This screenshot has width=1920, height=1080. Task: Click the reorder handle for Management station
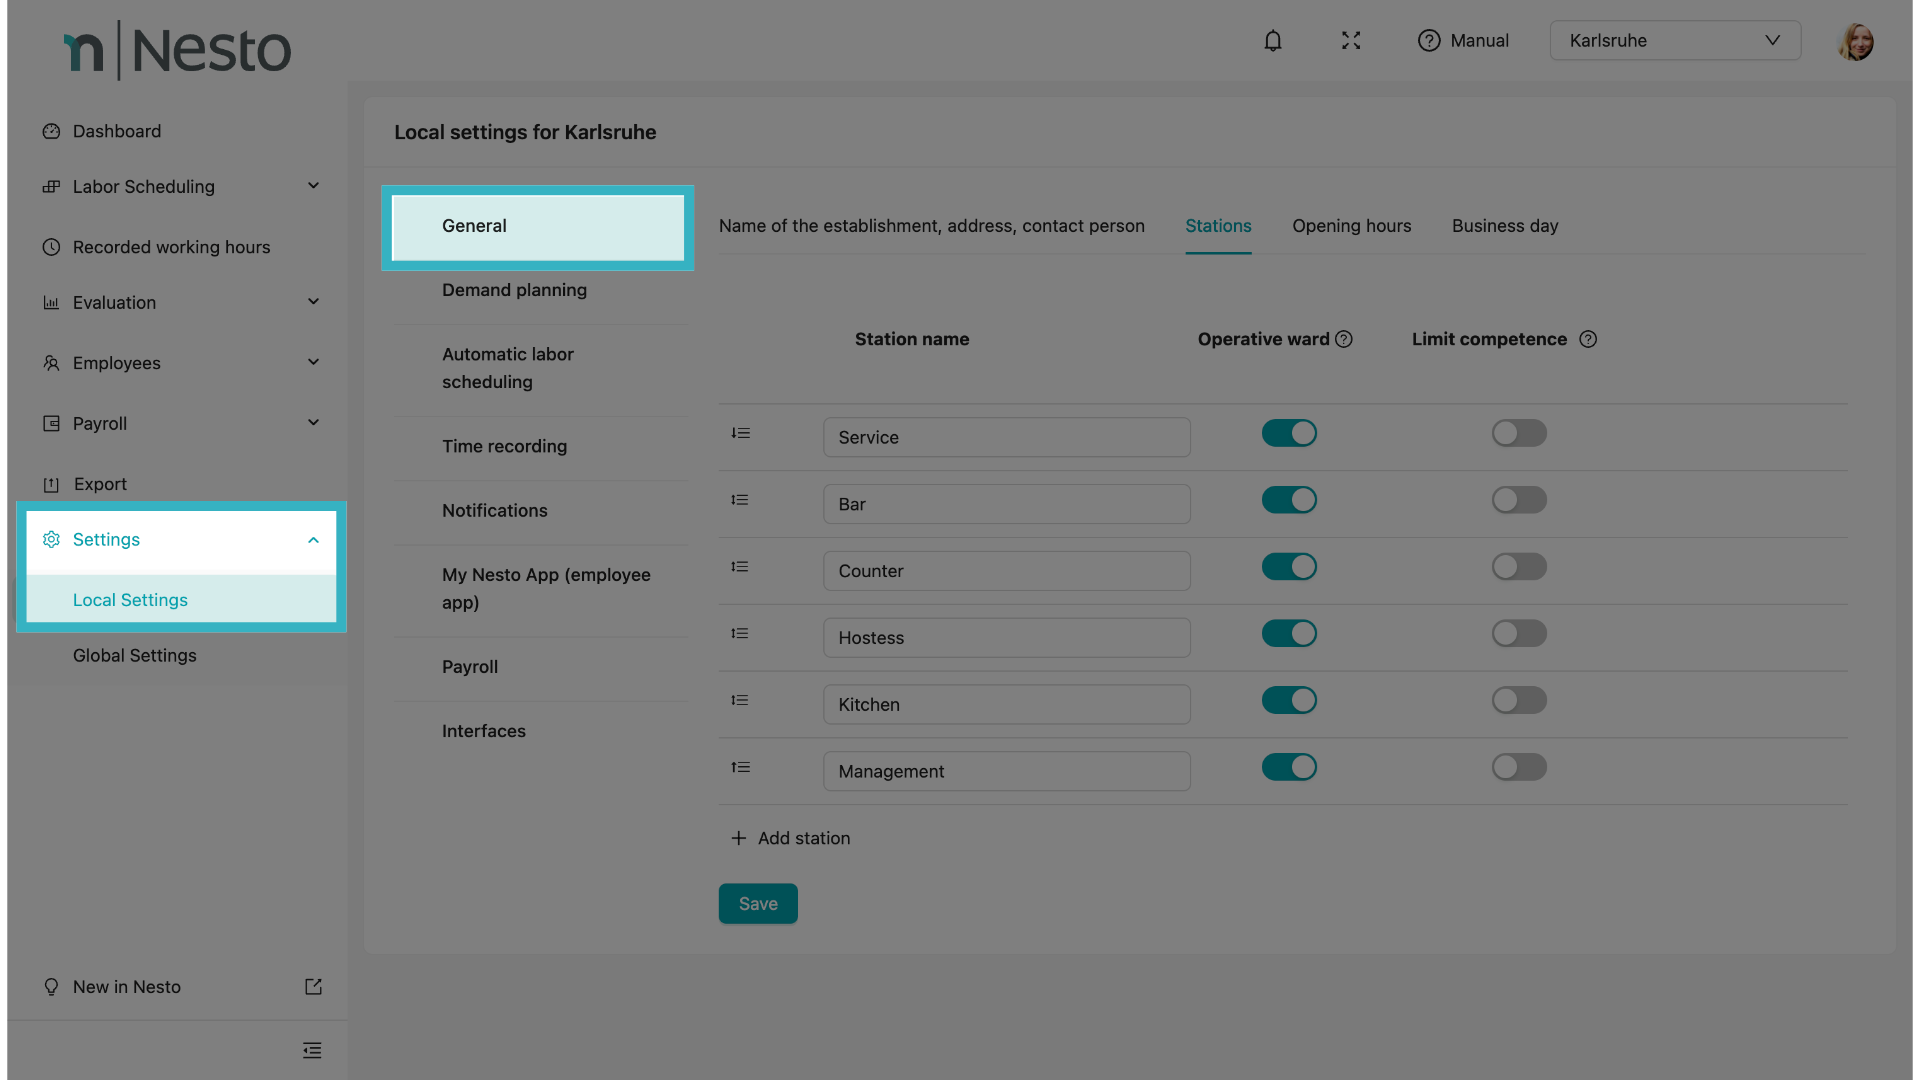click(x=740, y=768)
